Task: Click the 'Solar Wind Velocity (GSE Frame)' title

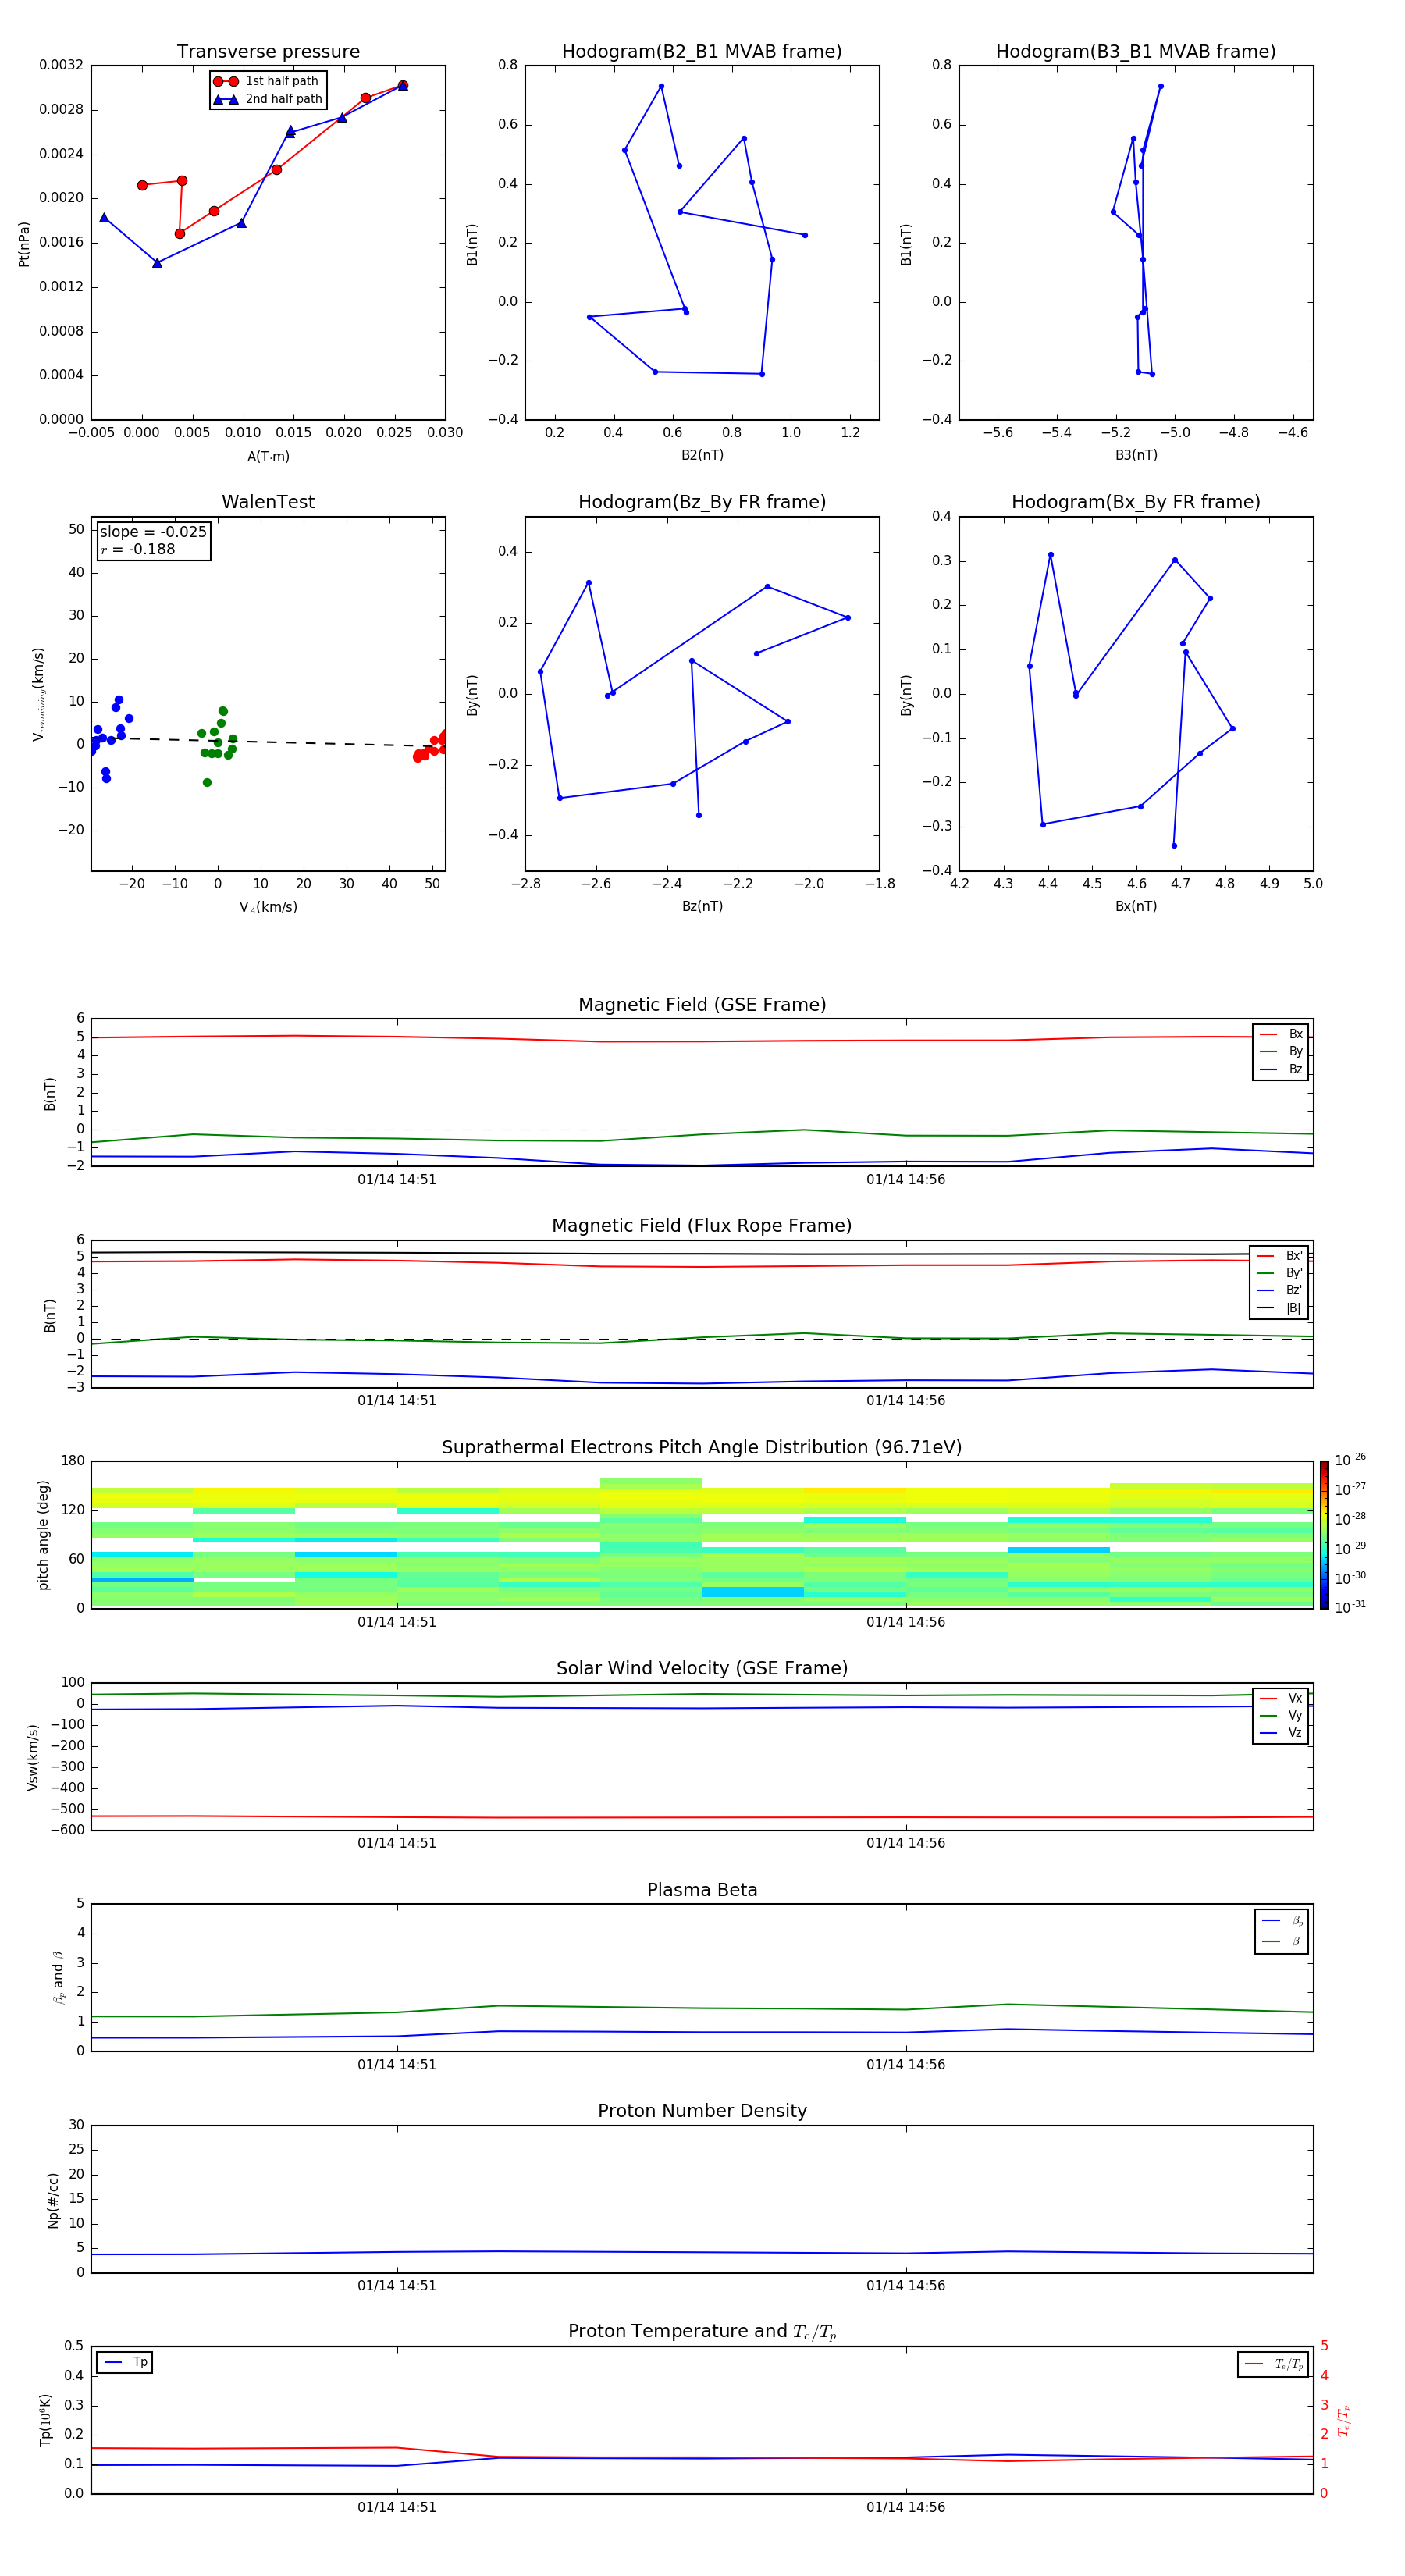Action: point(702,1669)
